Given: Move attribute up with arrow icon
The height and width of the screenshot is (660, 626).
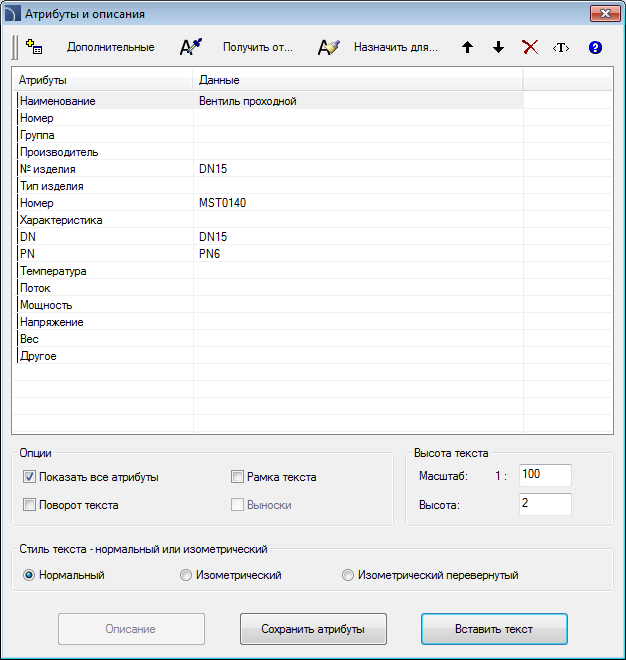Looking at the screenshot, I should tap(467, 47).
